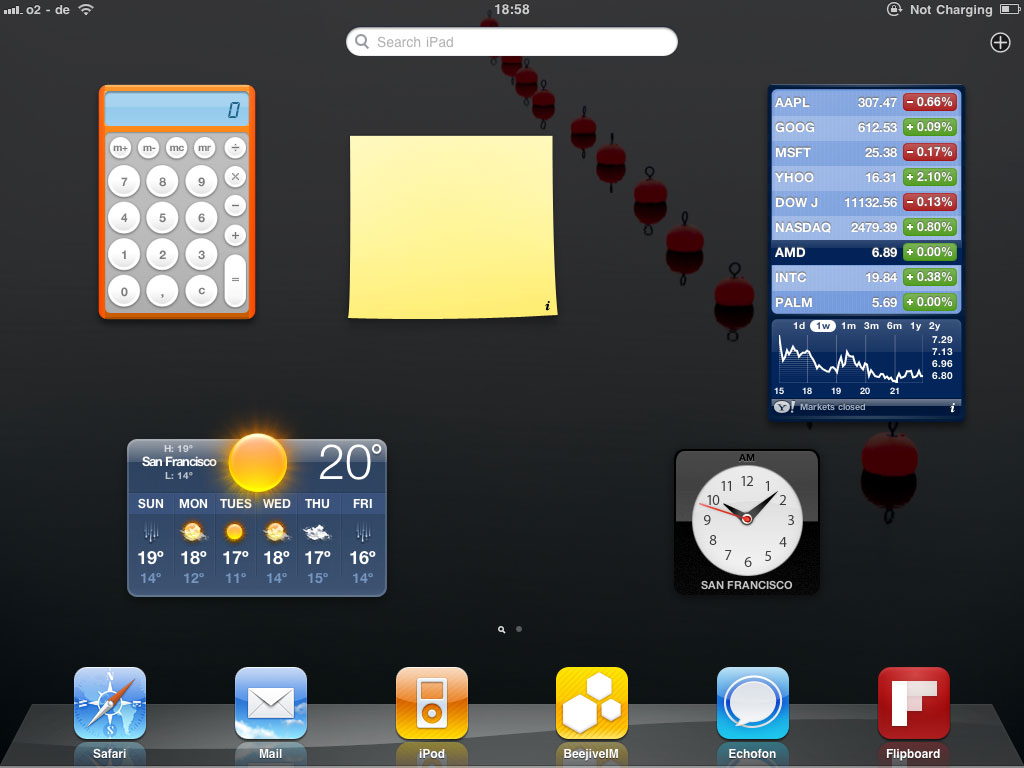Click calculator minus key
Viewport: 1024px width, 768px height.
(x=235, y=206)
